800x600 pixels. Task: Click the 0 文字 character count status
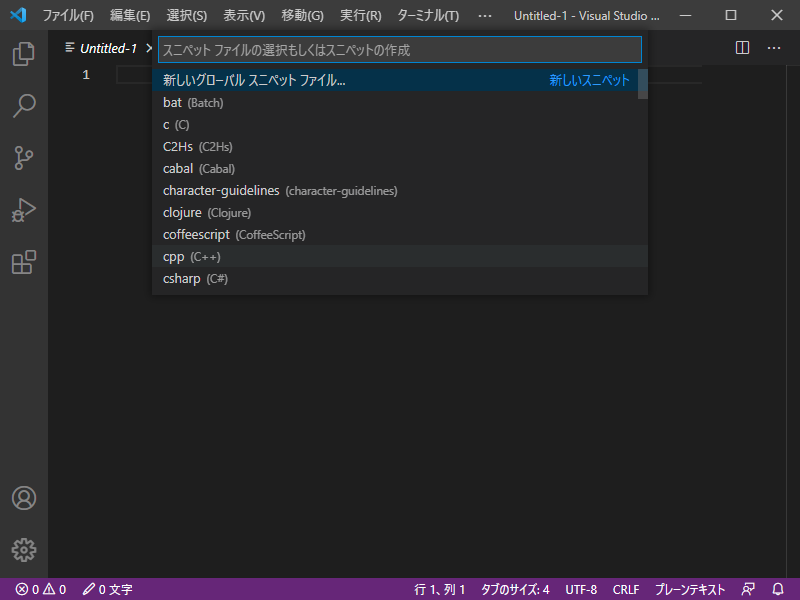[108, 589]
